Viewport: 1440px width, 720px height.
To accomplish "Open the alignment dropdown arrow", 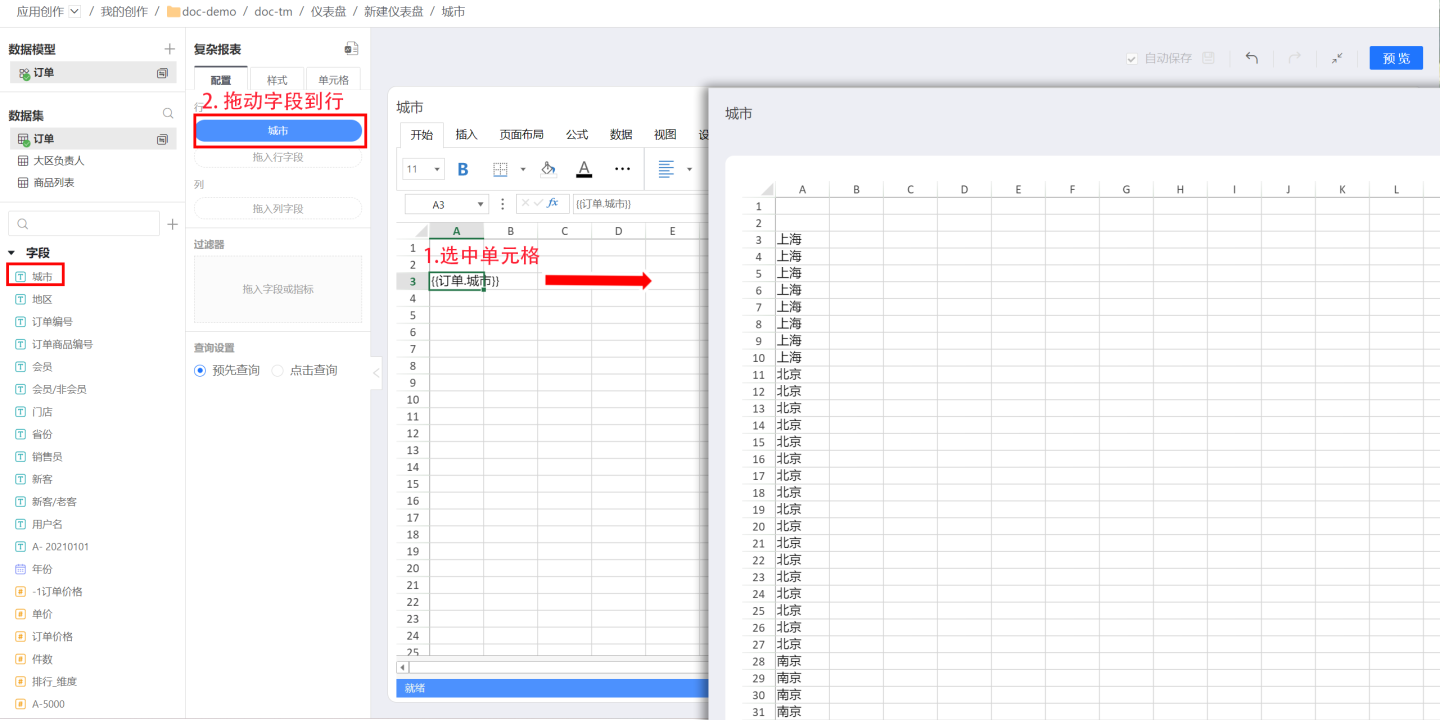I will [x=689, y=169].
